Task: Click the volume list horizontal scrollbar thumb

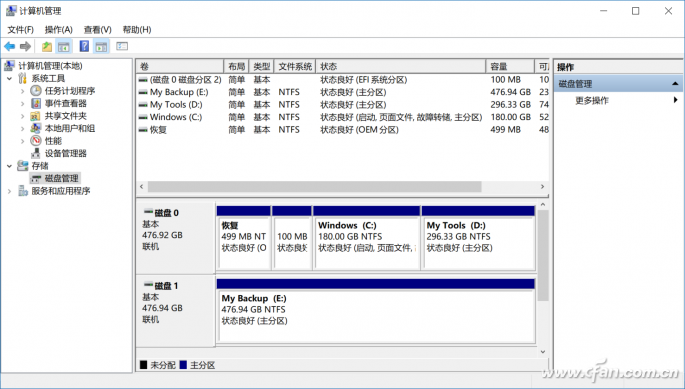Action: coord(315,187)
